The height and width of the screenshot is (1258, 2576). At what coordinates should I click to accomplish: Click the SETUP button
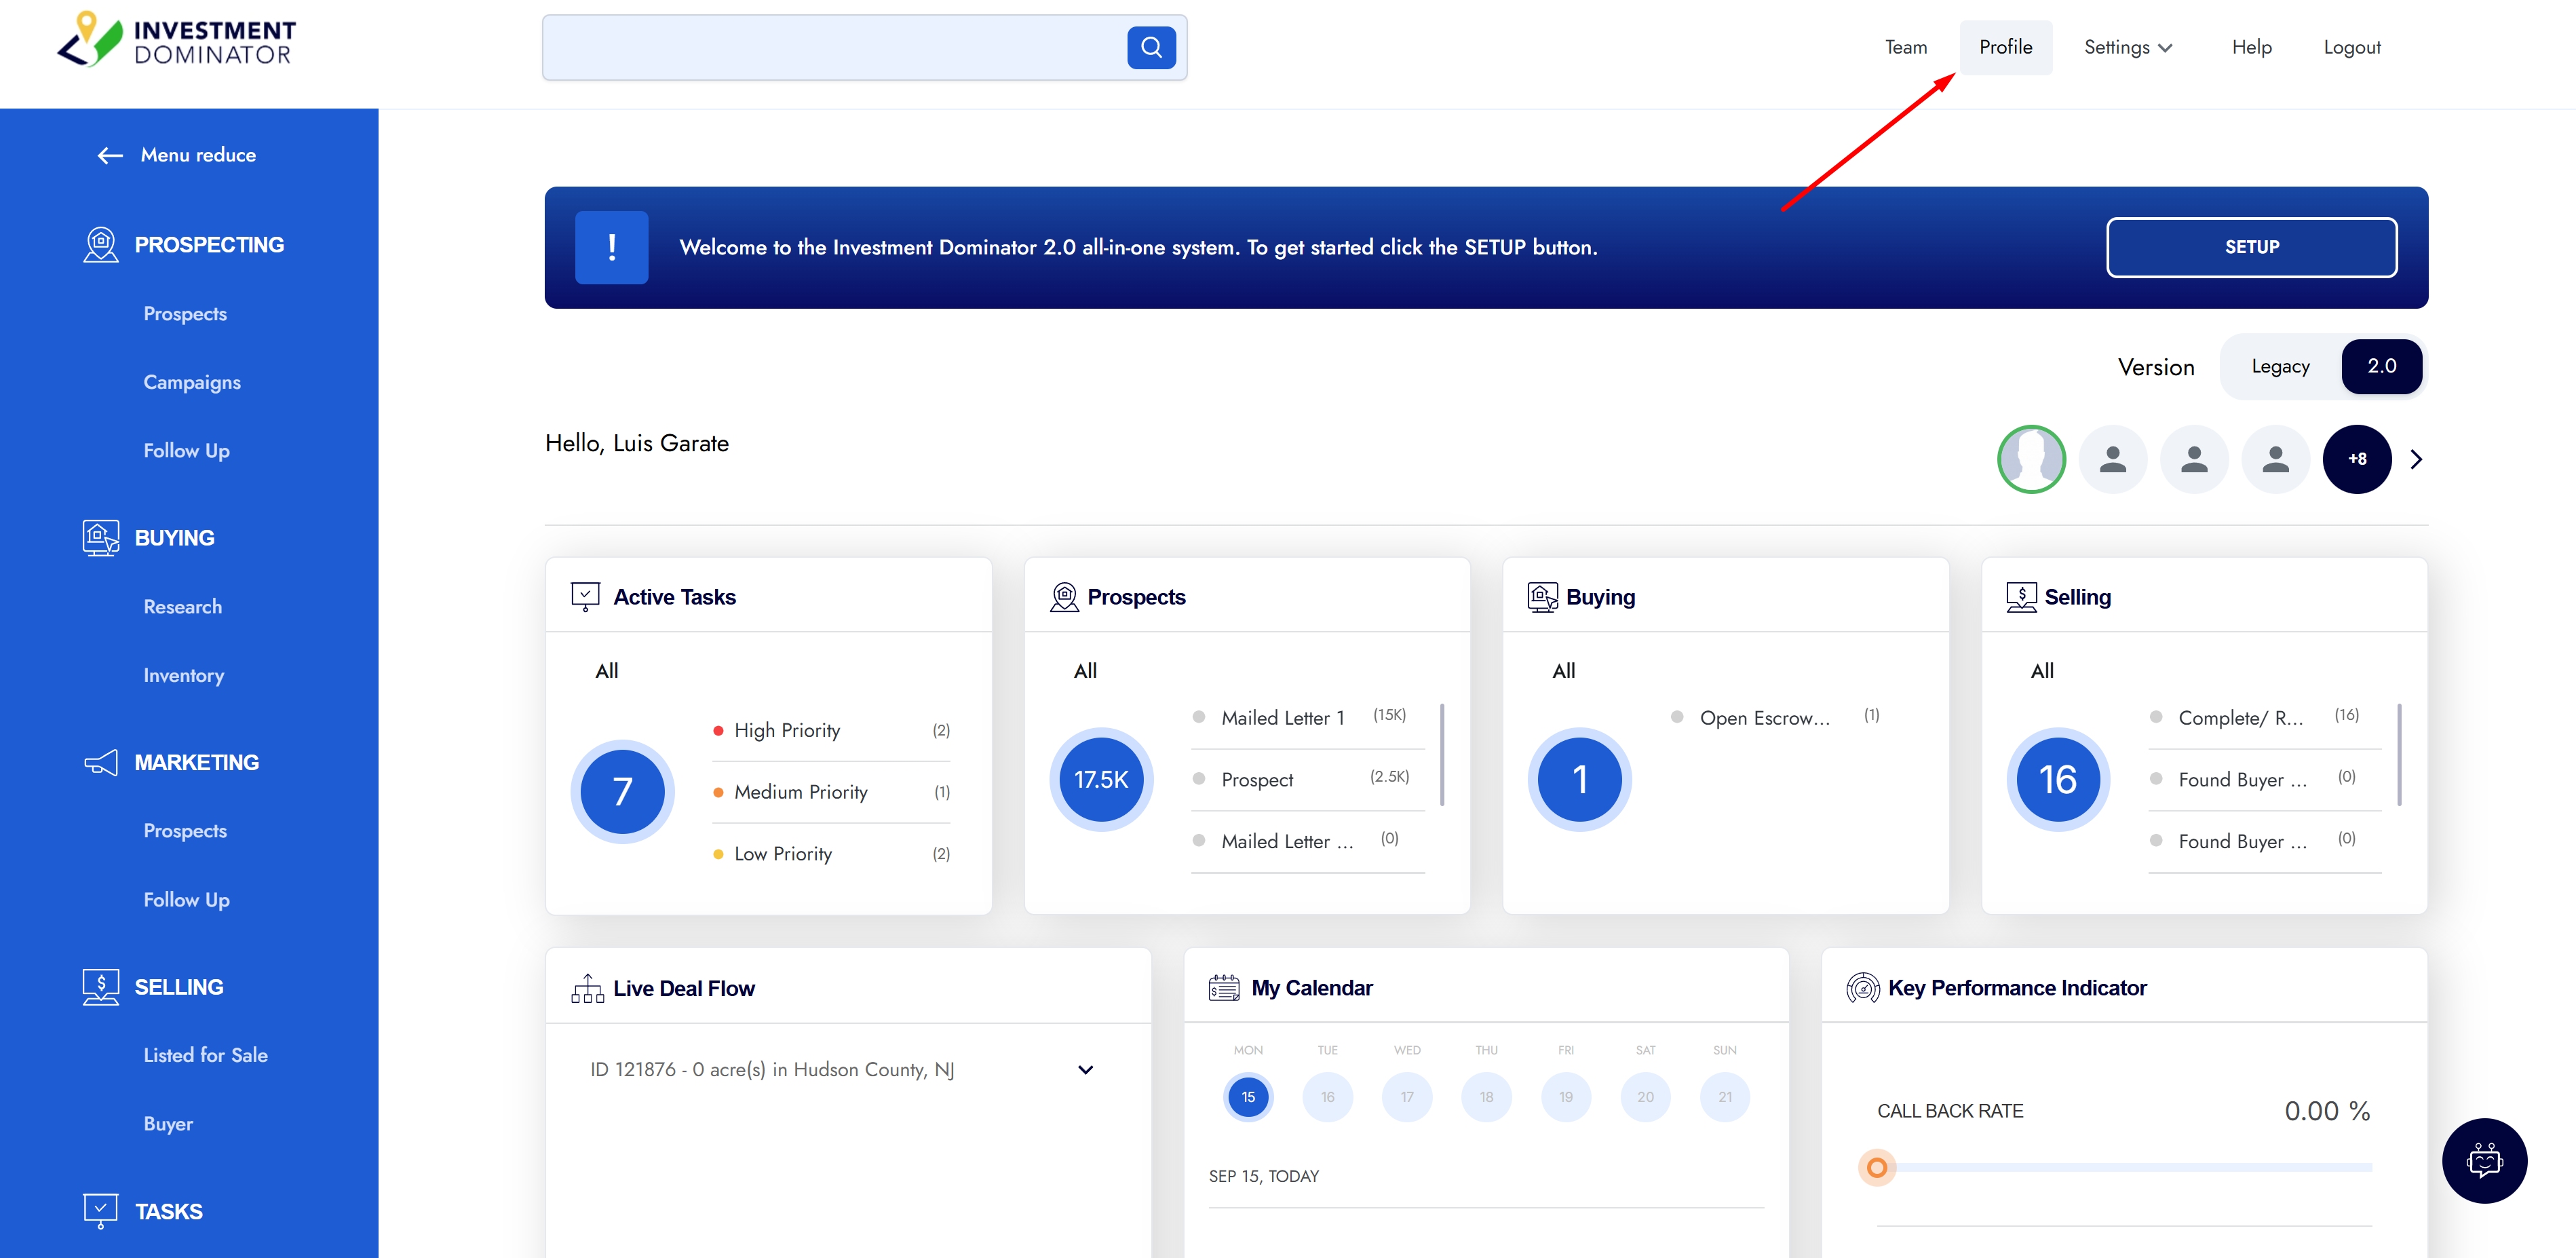[x=2251, y=247]
